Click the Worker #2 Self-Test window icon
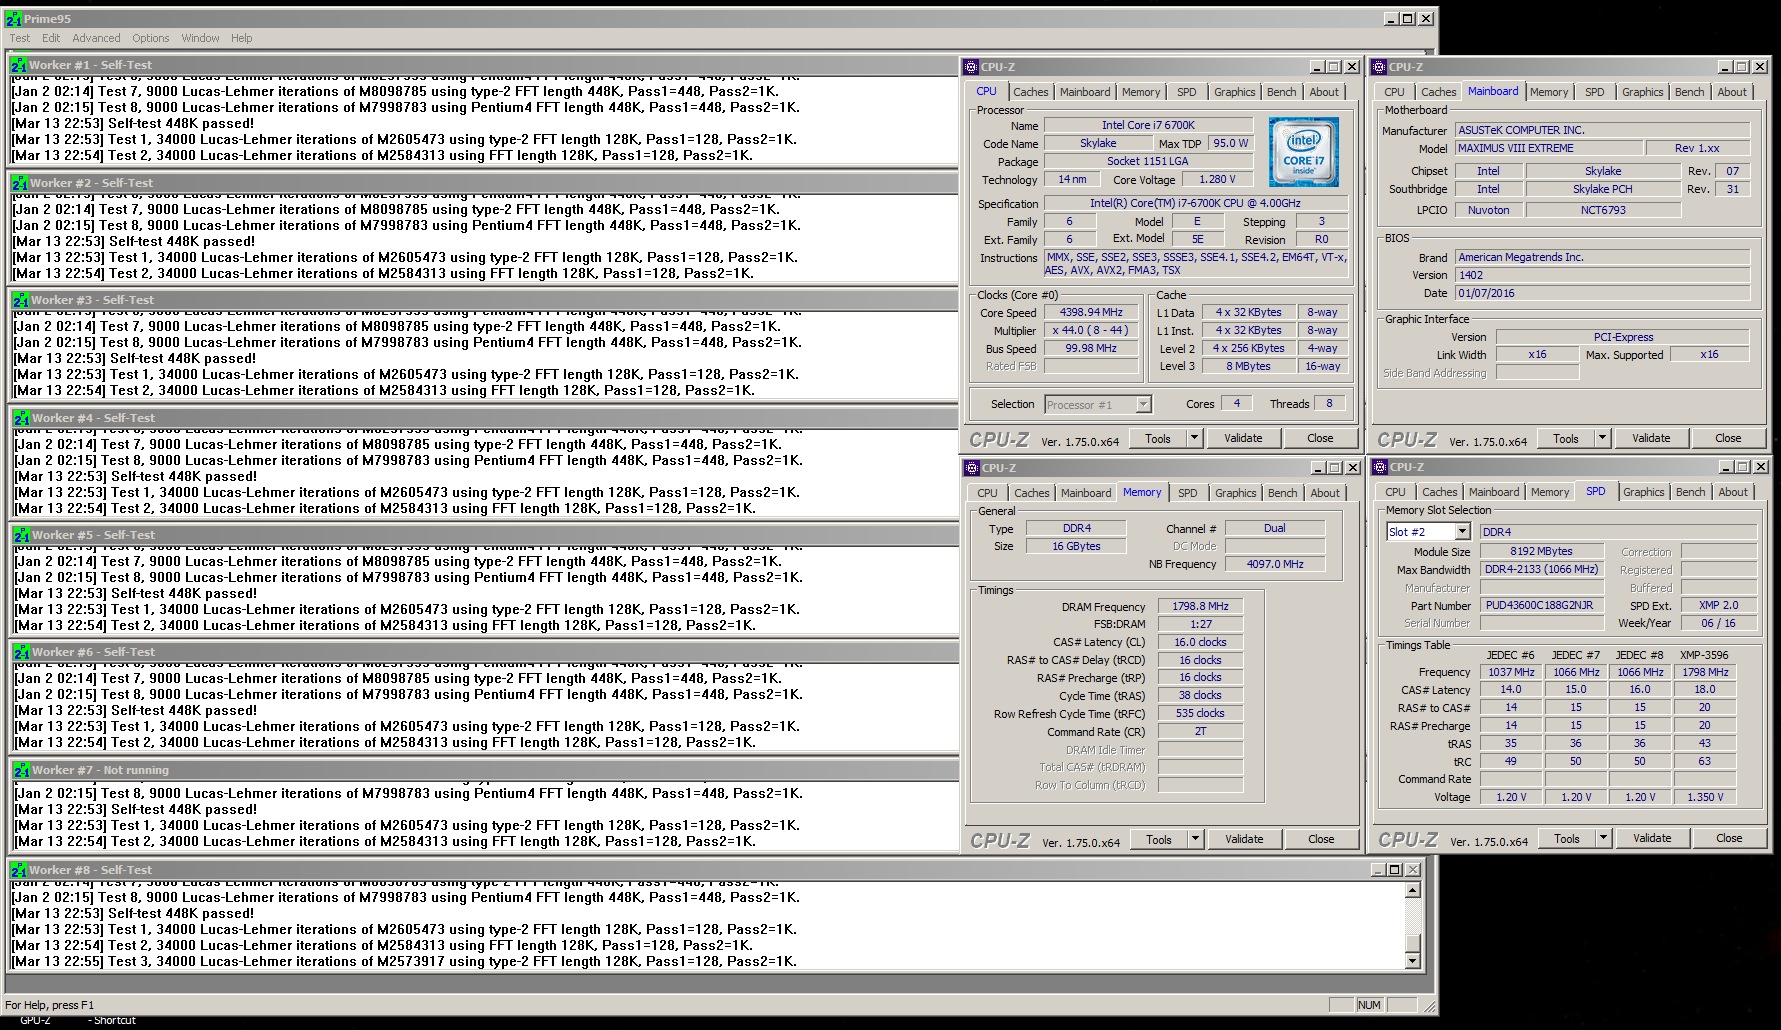Image resolution: width=1781 pixels, height=1030 pixels. 19,183
